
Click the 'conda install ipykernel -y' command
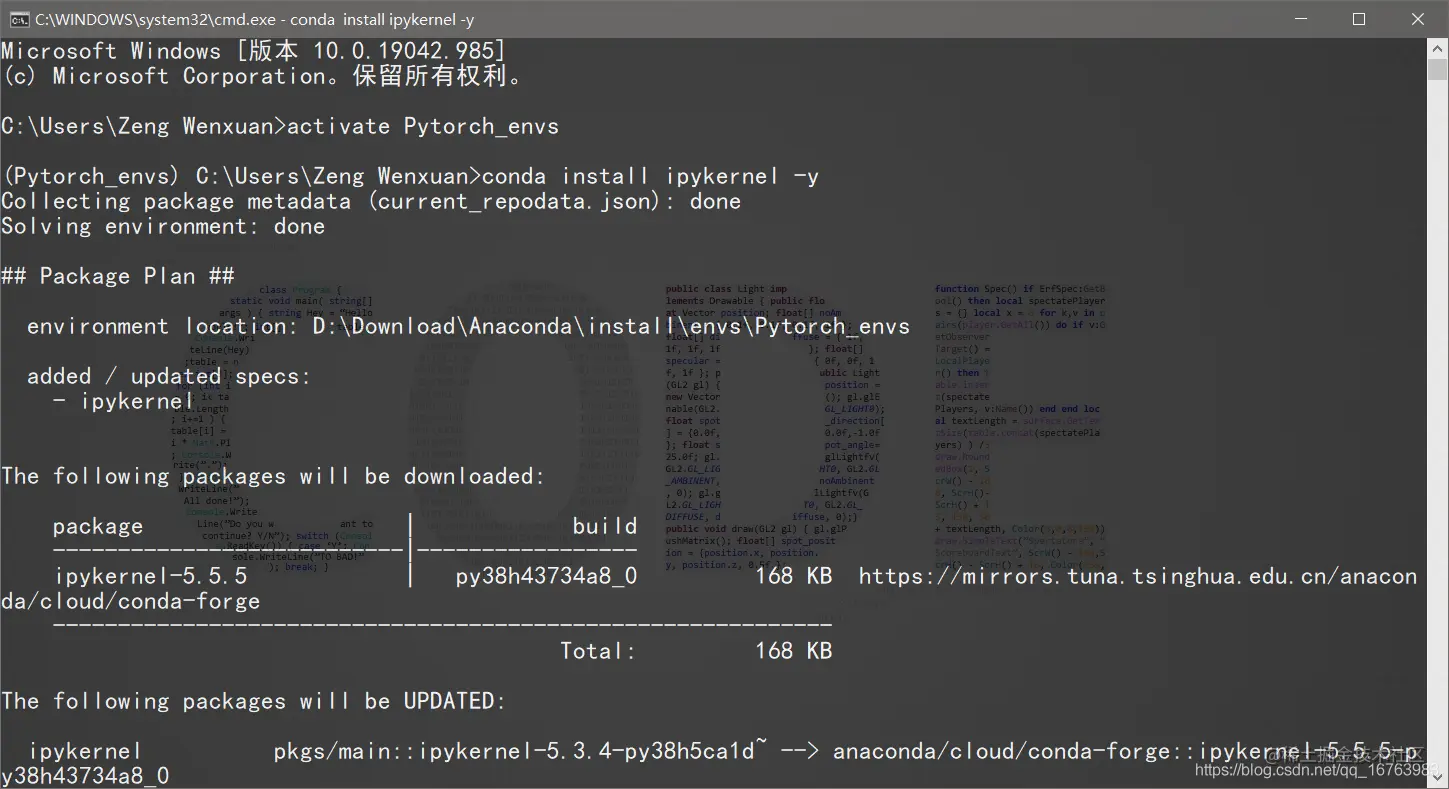pos(650,176)
